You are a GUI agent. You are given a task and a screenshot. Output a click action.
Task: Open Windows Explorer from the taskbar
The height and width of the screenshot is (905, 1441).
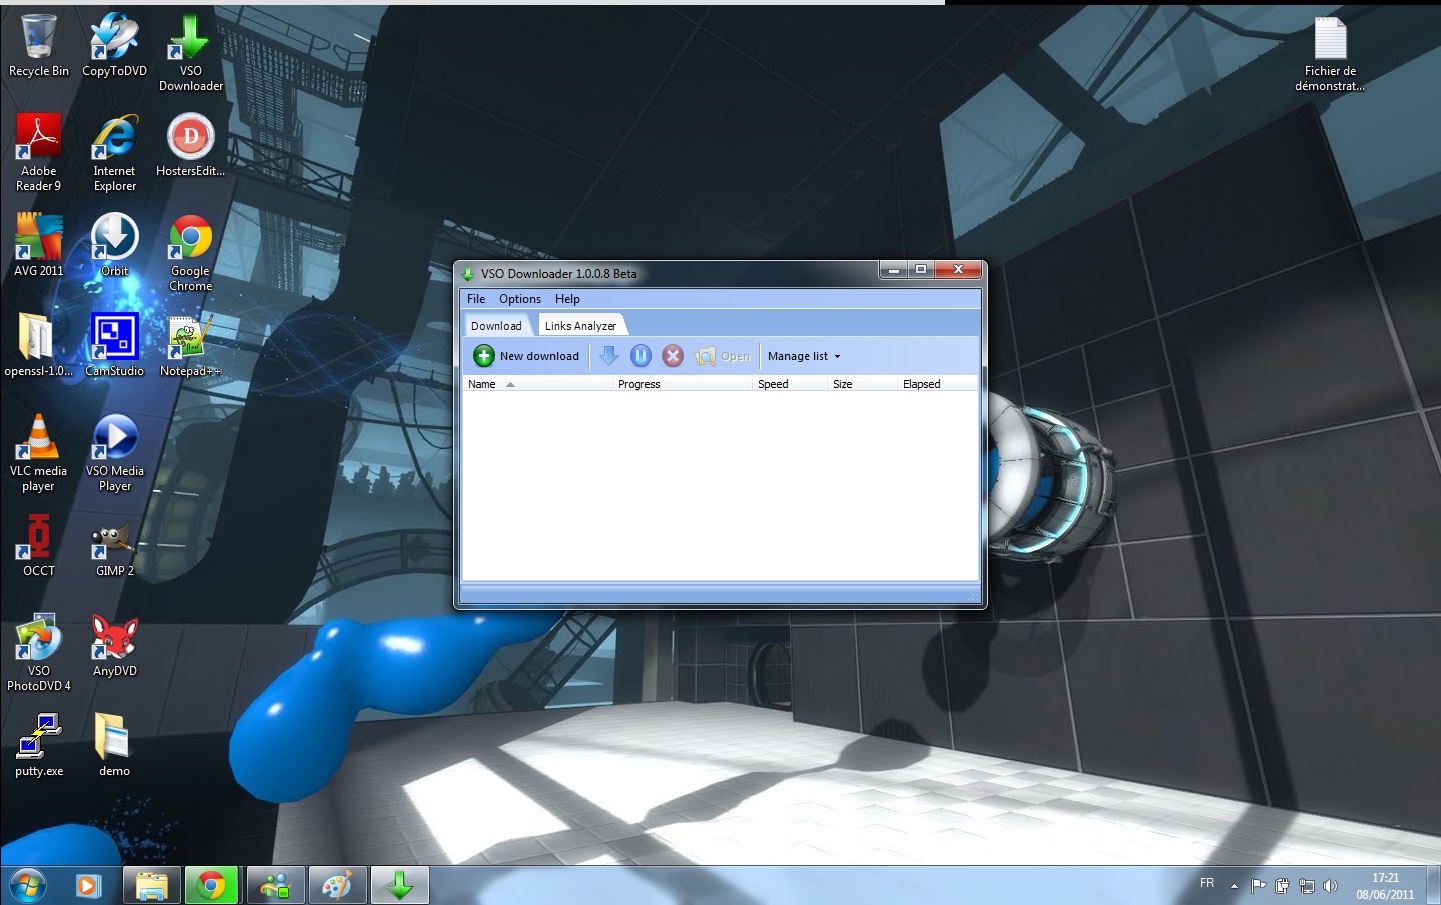tap(152, 886)
